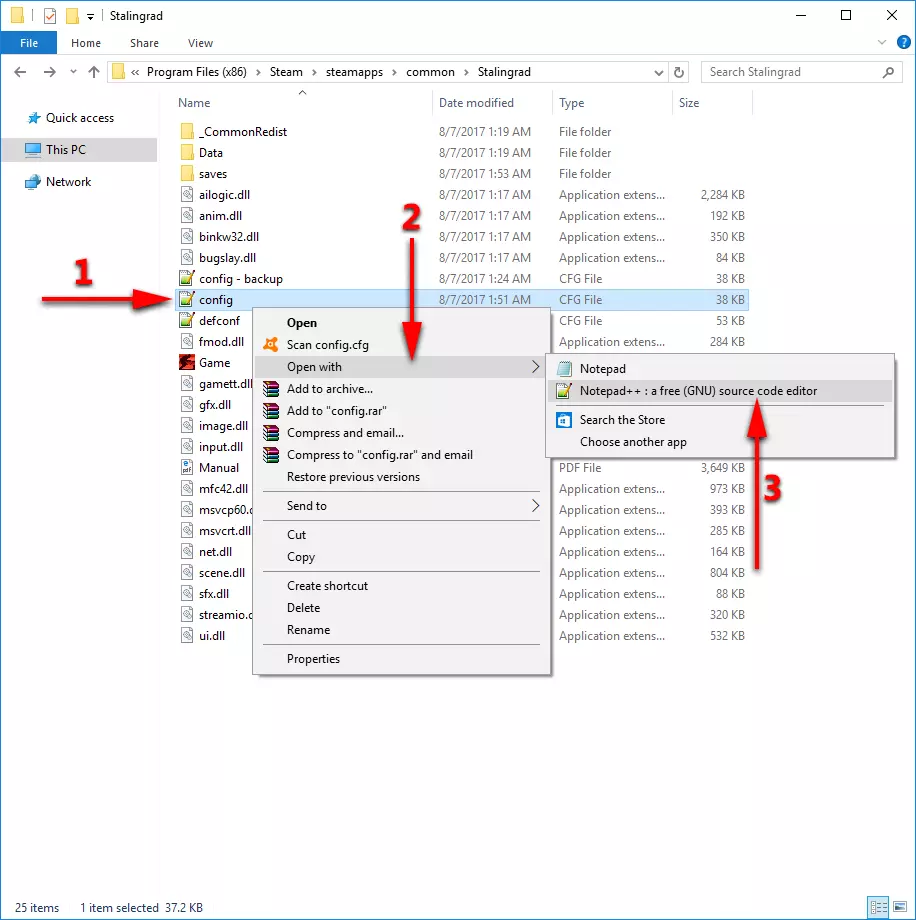
Task: Click Properties icon in quick access toolbar
Action: 50,16
